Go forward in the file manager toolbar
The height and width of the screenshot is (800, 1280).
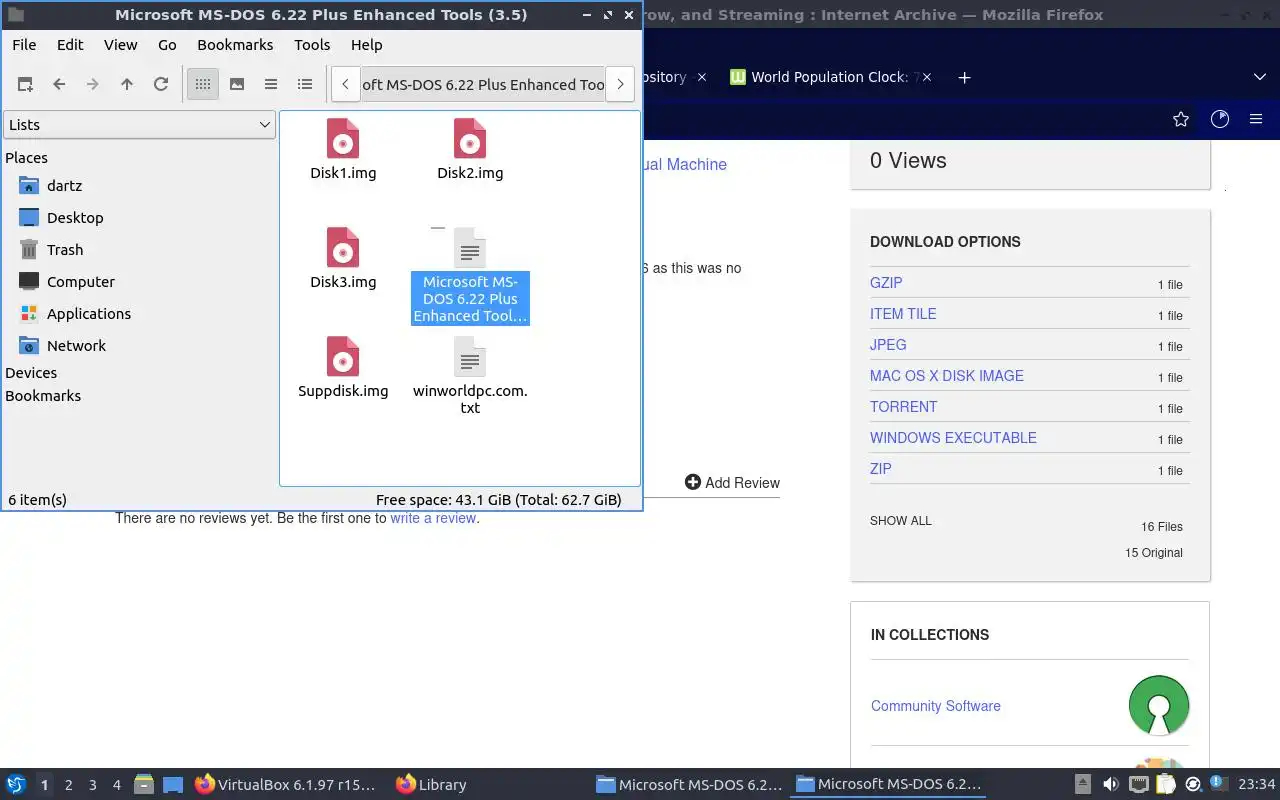point(93,85)
